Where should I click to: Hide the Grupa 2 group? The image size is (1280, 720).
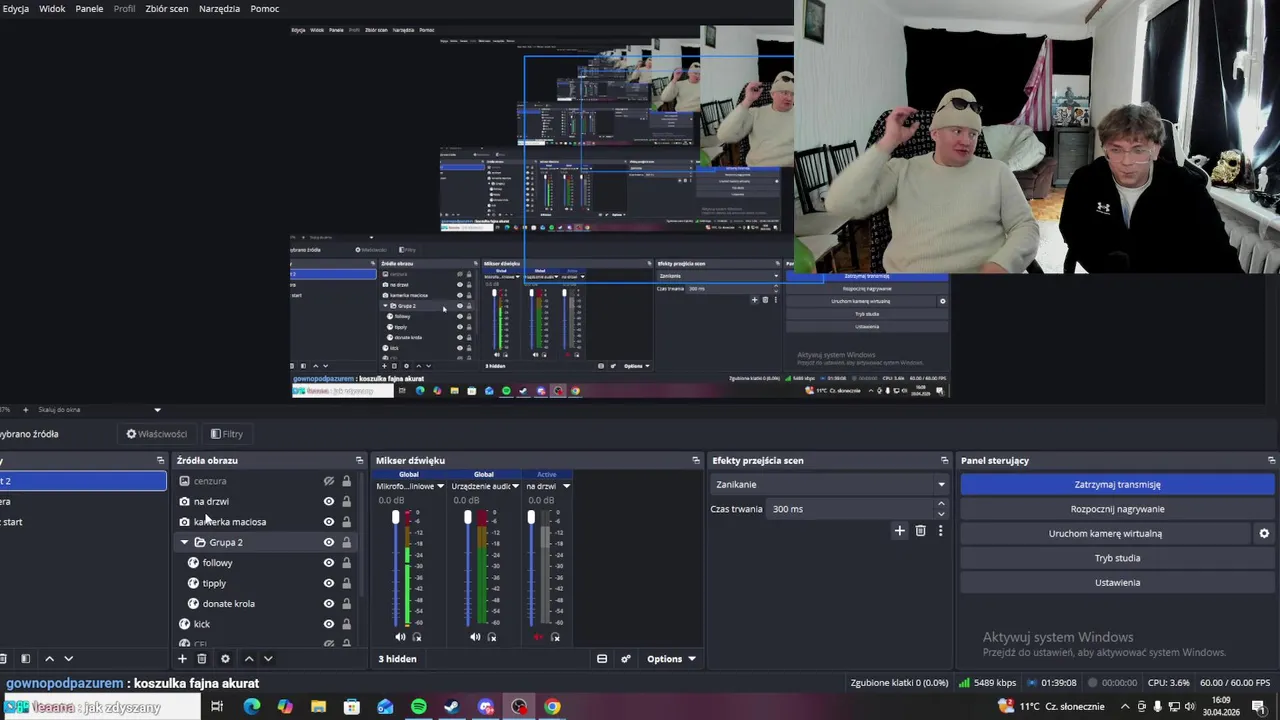click(x=328, y=542)
